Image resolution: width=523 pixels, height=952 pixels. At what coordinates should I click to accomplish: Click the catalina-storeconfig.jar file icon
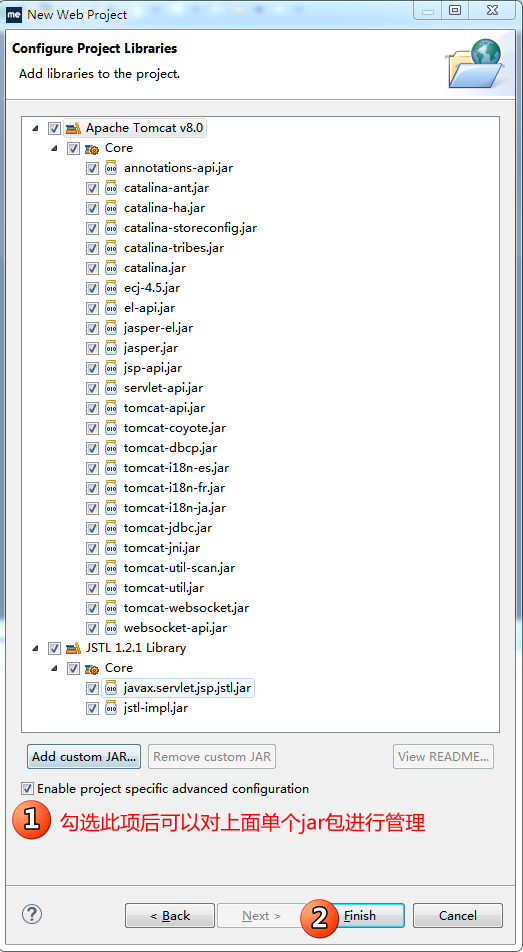(x=111, y=228)
